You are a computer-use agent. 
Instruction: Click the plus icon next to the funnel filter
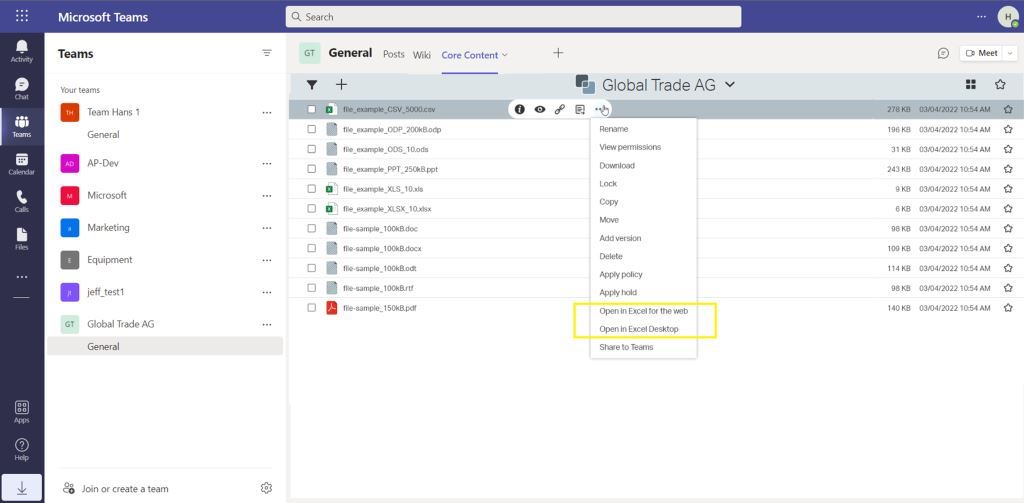tap(341, 85)
